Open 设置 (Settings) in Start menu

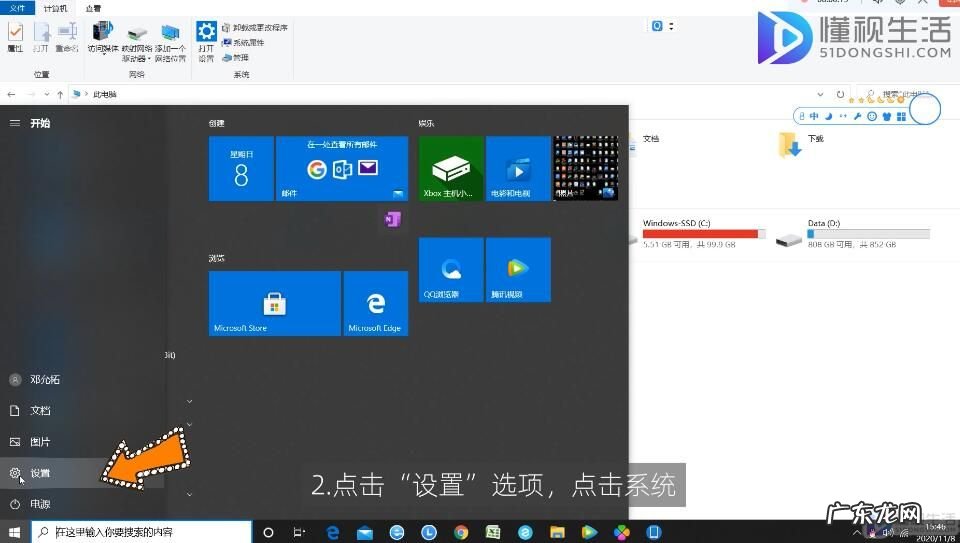(x=82, y=473)
